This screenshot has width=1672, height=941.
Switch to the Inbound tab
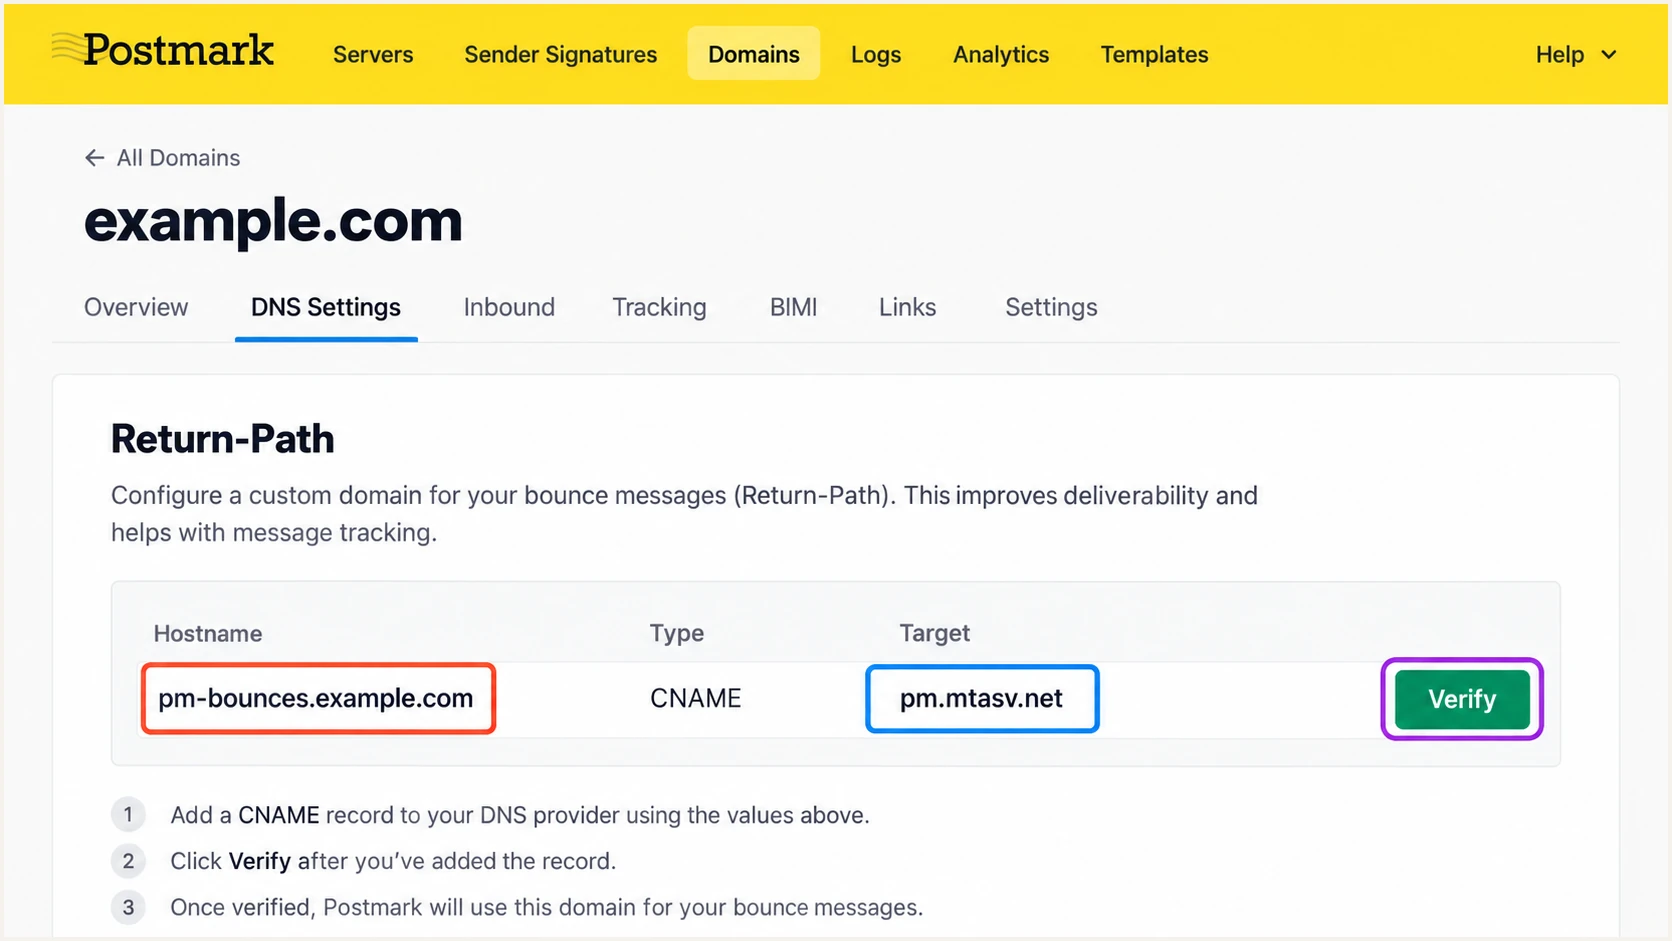click(x=509, y=307)
